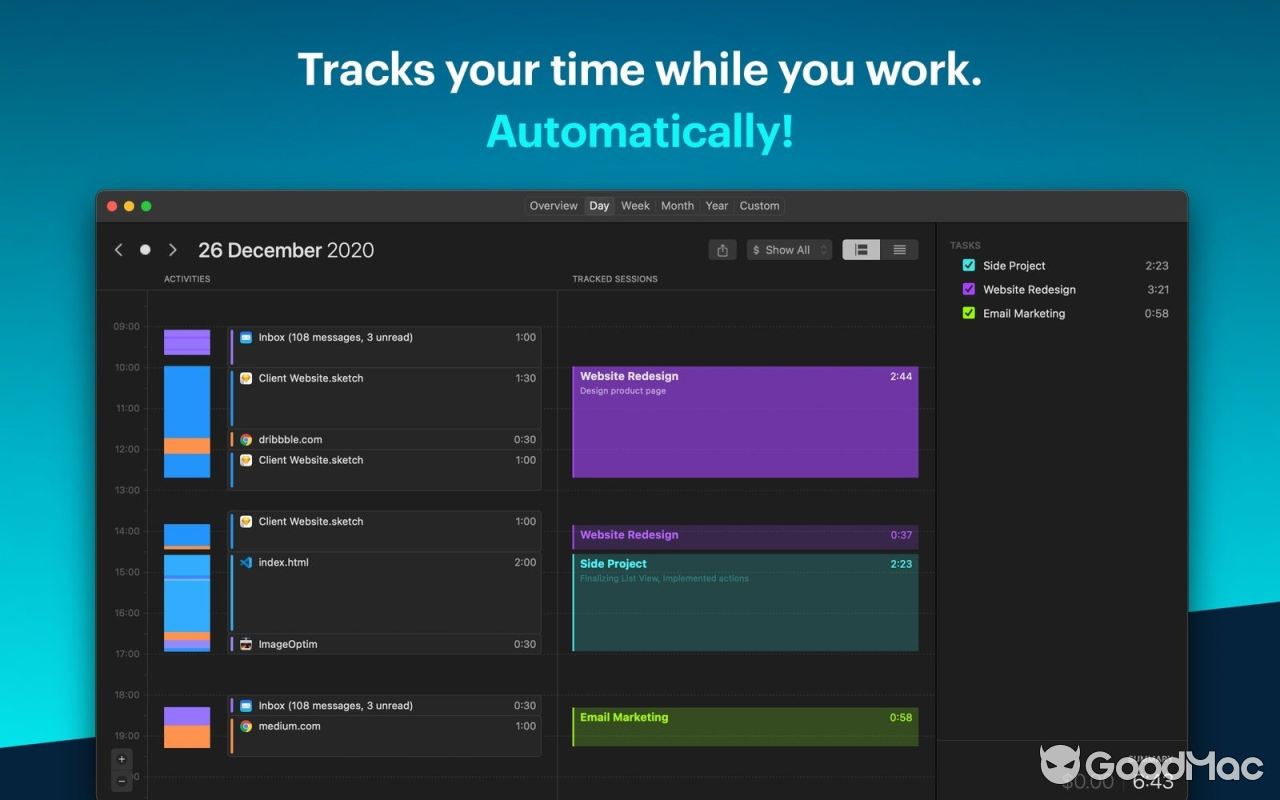The image size is (1280, 800).
Task: Switch to the Week tab
Action: click(x=635, y=205)
